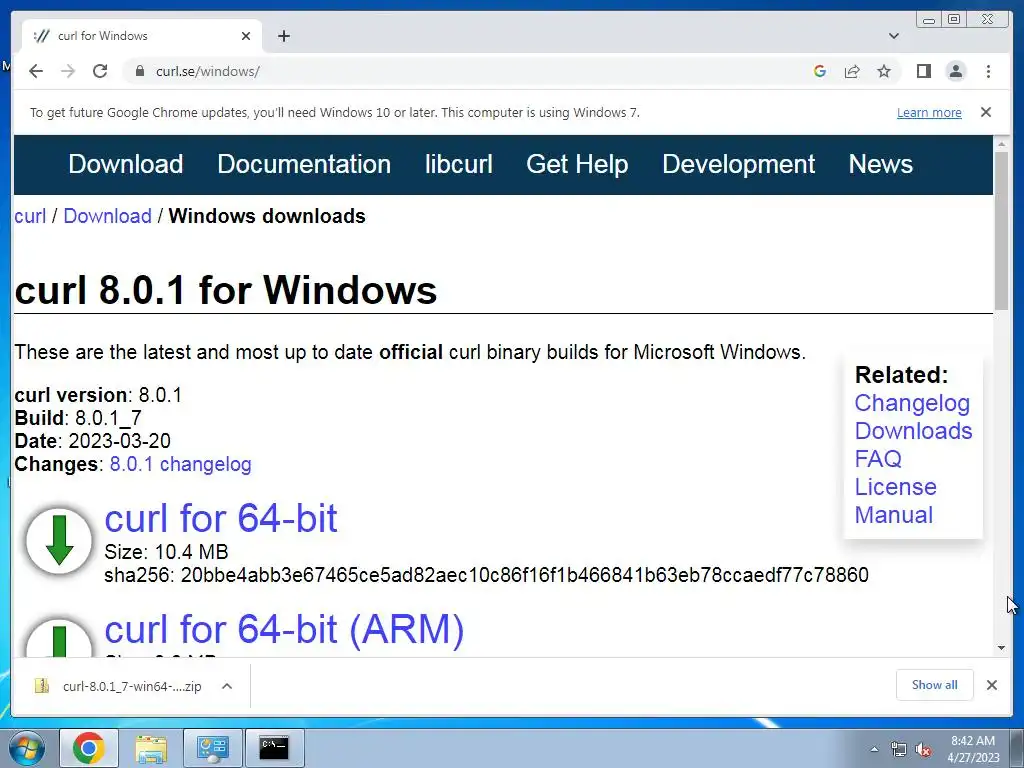Go back to the previous page
This screenshot has height=768, width=1024.
(36, 71)
